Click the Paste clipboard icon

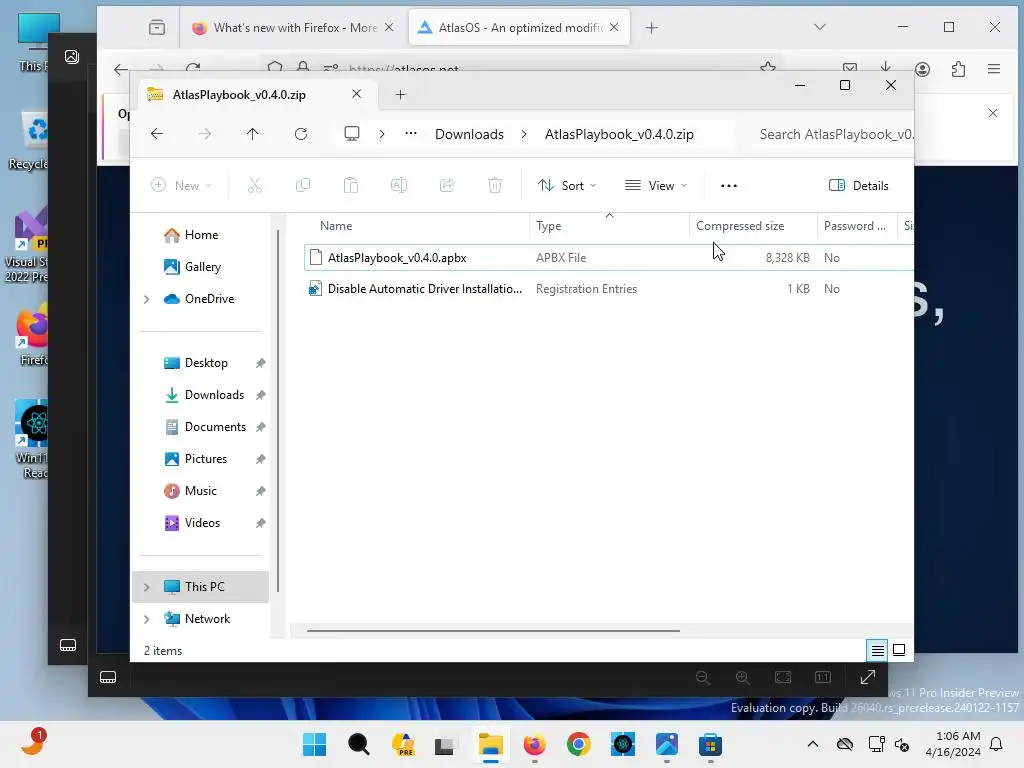(x=351, y=185)
